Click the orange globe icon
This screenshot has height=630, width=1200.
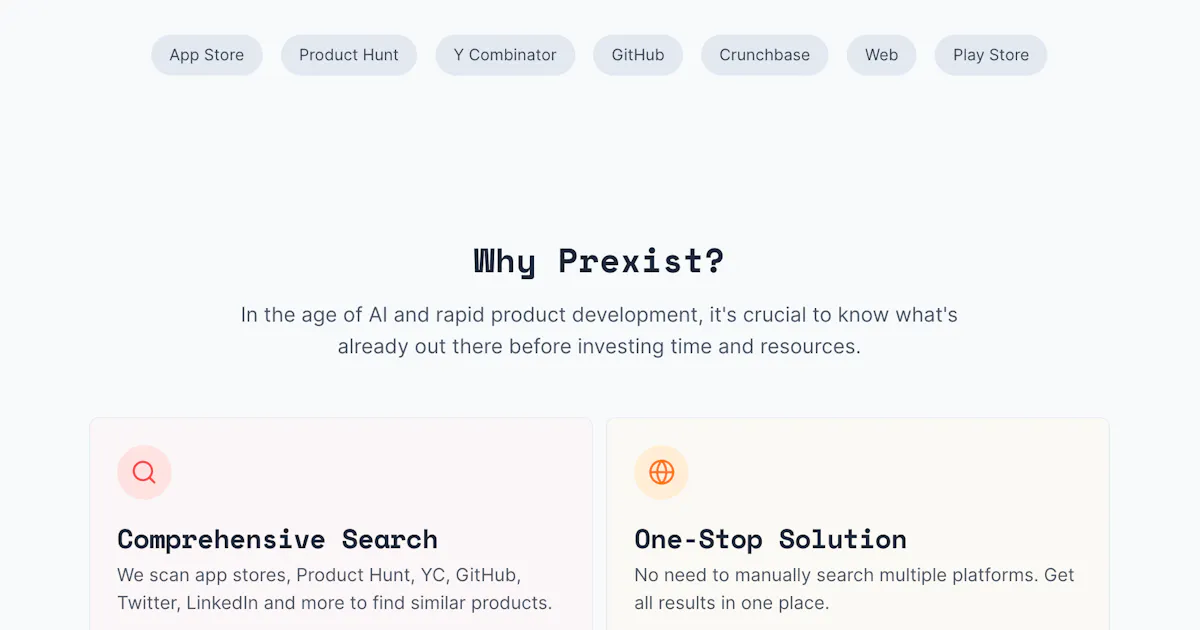coord(661,472)
